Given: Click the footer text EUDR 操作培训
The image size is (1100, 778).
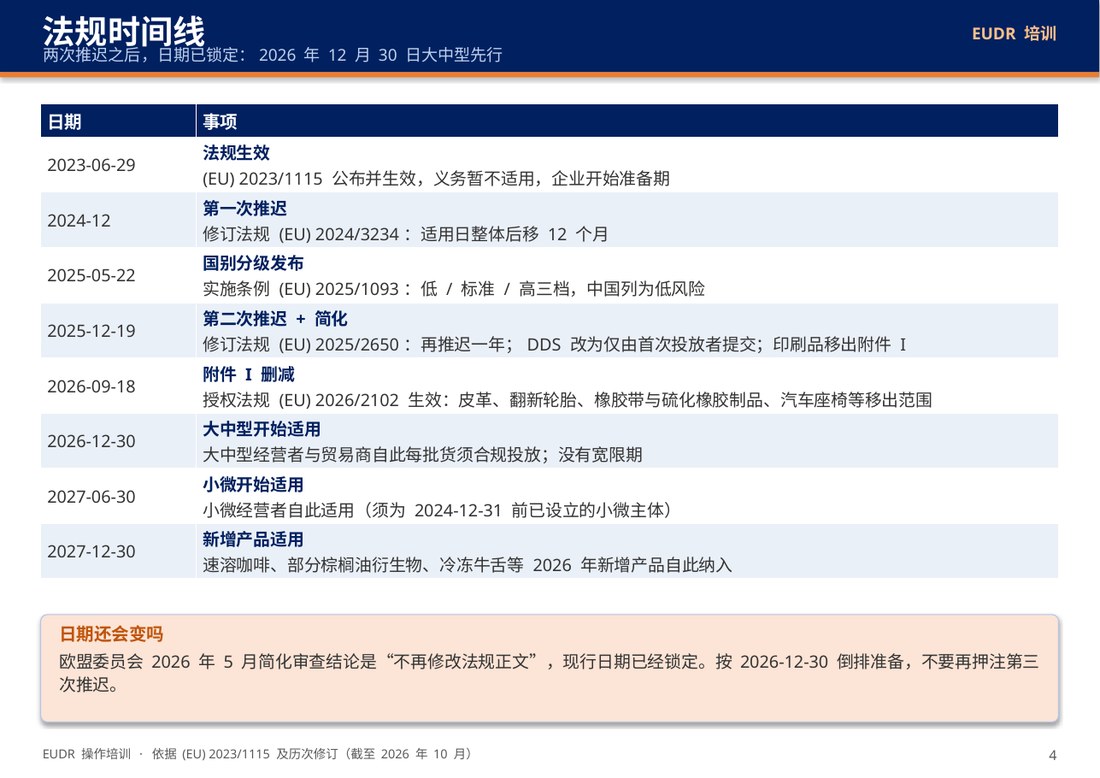Looking at the screenshot, I should [x=86, y=753].
